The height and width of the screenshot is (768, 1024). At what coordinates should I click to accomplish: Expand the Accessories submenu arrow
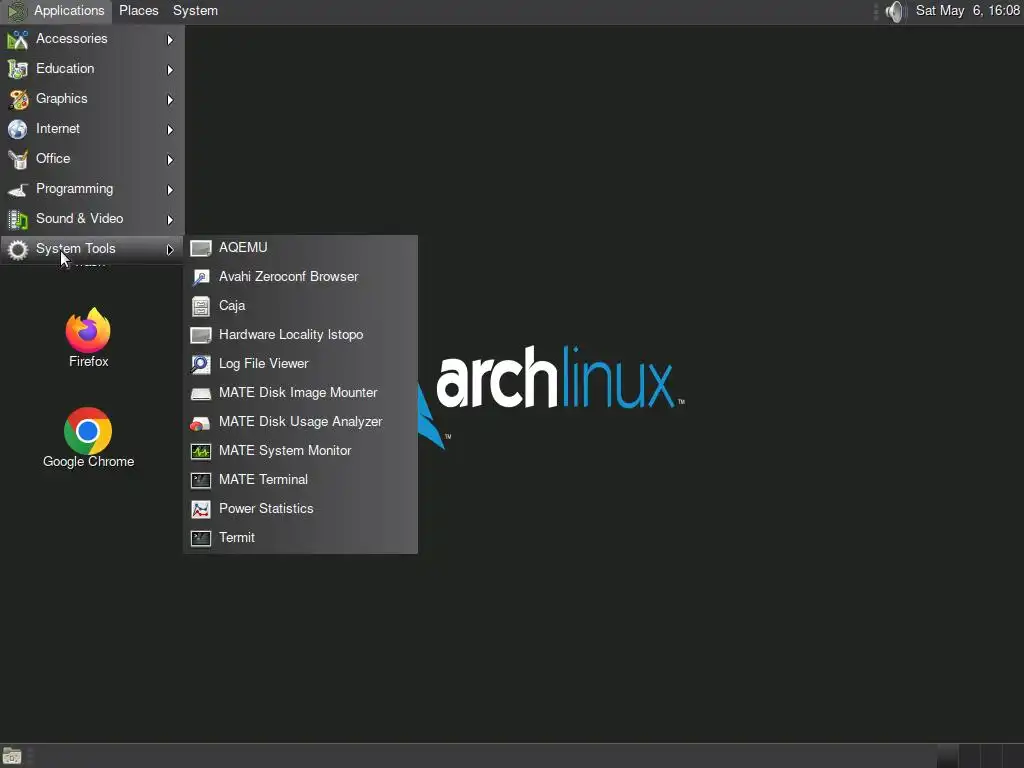(x=170, y=40)
